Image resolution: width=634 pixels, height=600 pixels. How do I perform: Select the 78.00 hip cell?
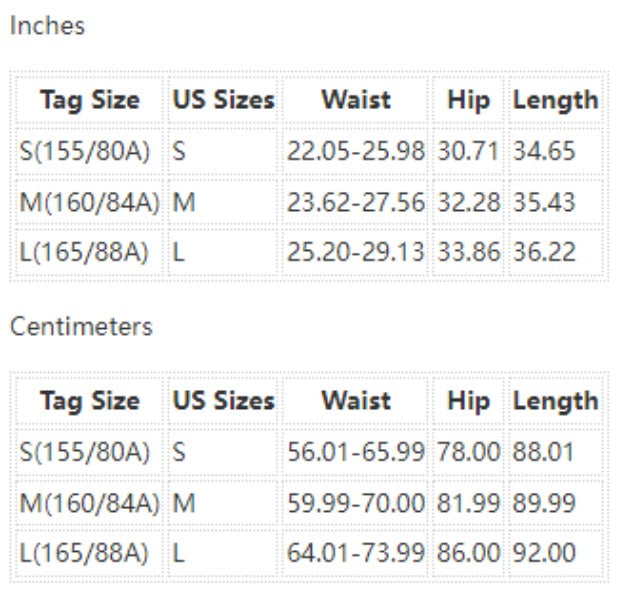tap(467, 452)
